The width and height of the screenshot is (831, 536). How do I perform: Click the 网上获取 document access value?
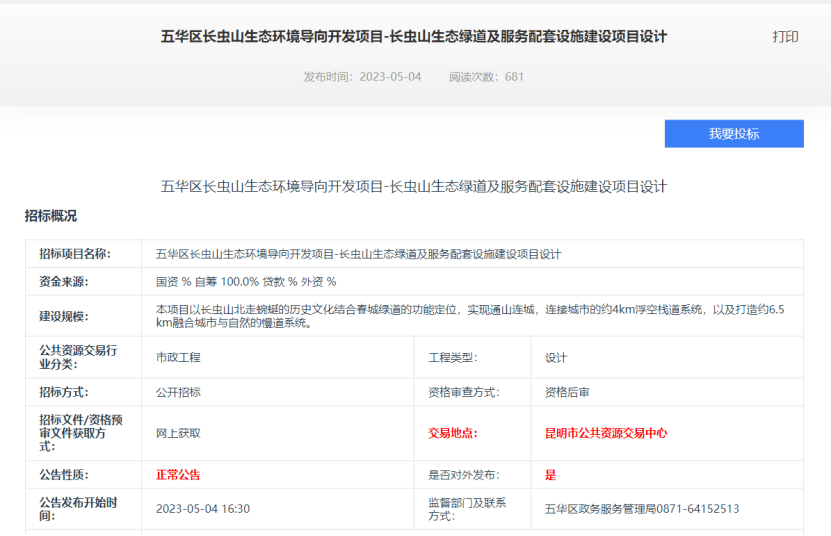pyautogui.click(x=178, y=433)
